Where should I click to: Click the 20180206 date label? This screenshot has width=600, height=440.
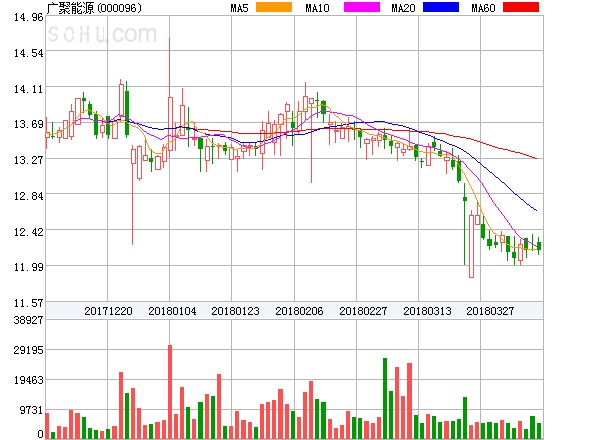(x=299, y=311)
